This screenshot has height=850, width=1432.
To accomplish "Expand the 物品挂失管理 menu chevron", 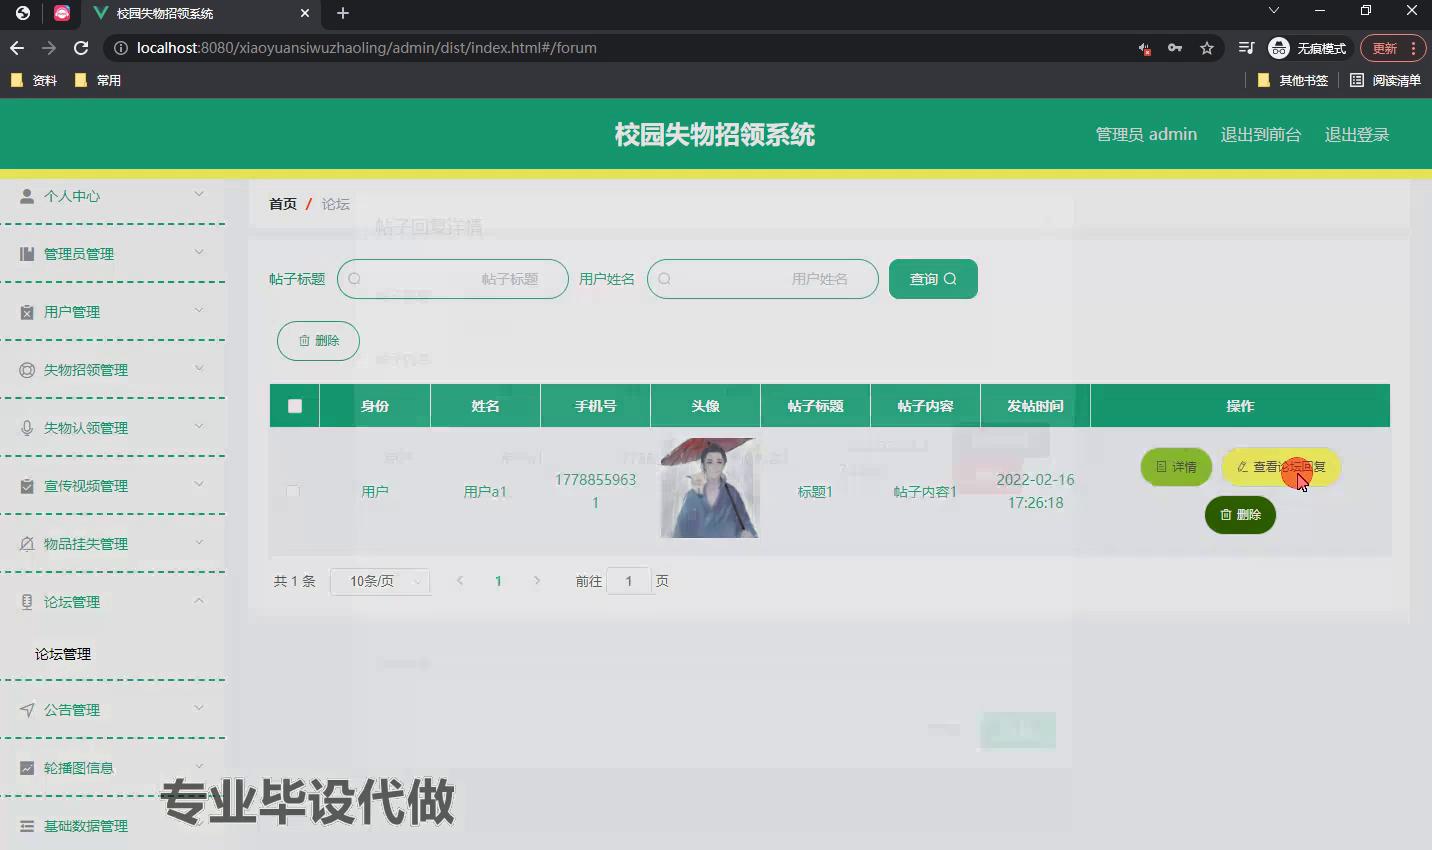I will [x=198, y=543].
